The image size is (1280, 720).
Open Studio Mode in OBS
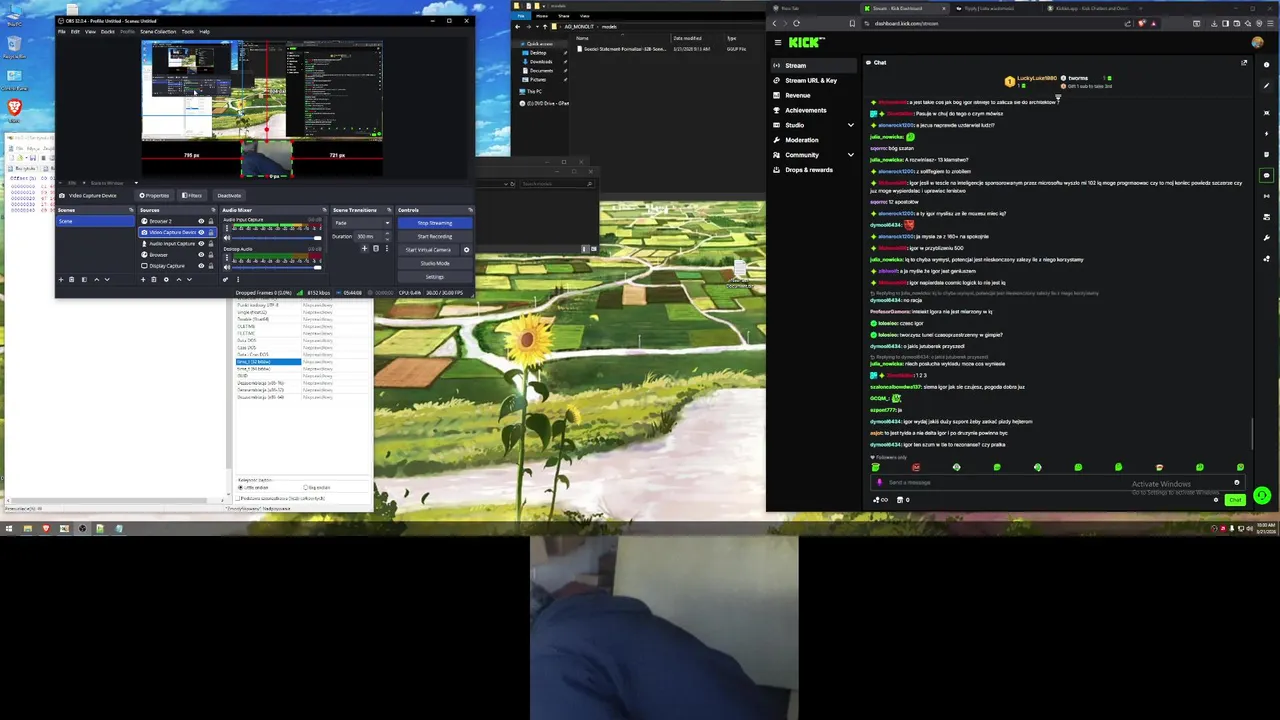(435, 263)
